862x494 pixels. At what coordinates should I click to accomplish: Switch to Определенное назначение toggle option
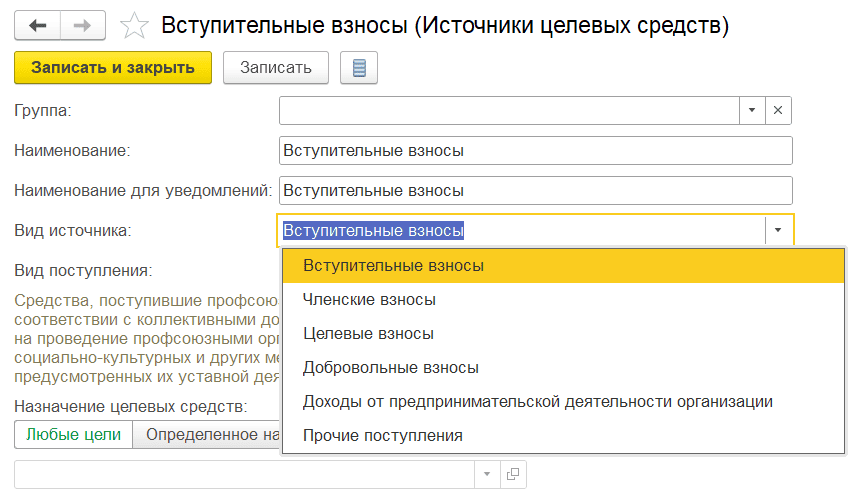tap(207, 435)
